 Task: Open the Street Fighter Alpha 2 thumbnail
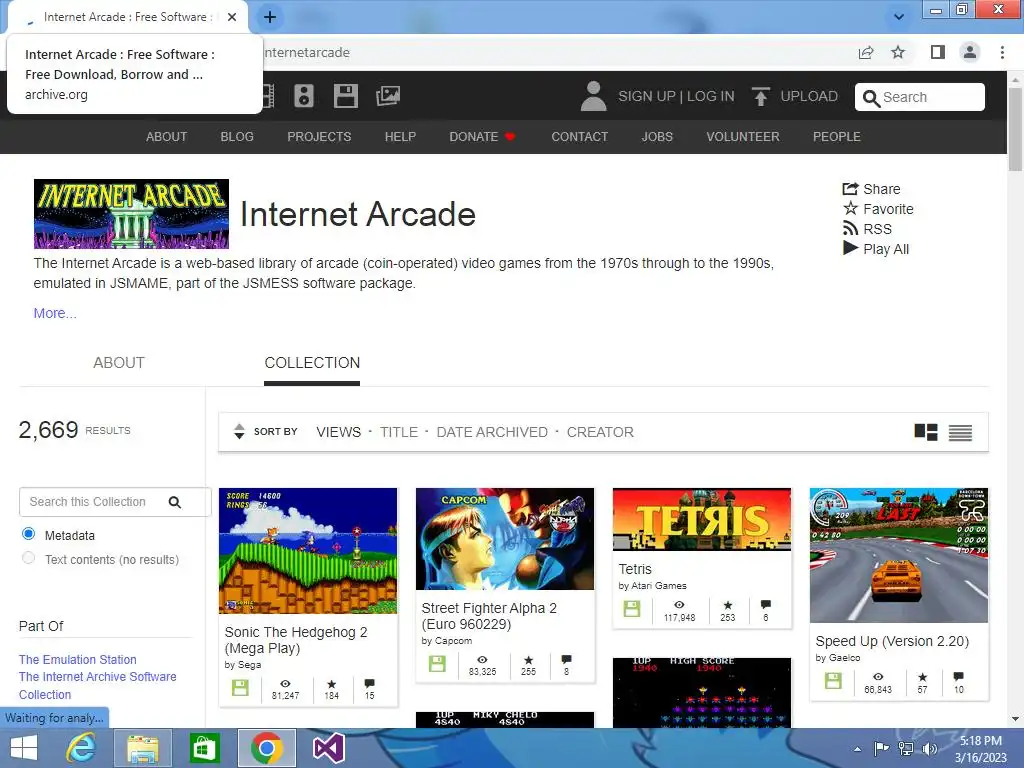pyautogui.click(x=505, y=539)
